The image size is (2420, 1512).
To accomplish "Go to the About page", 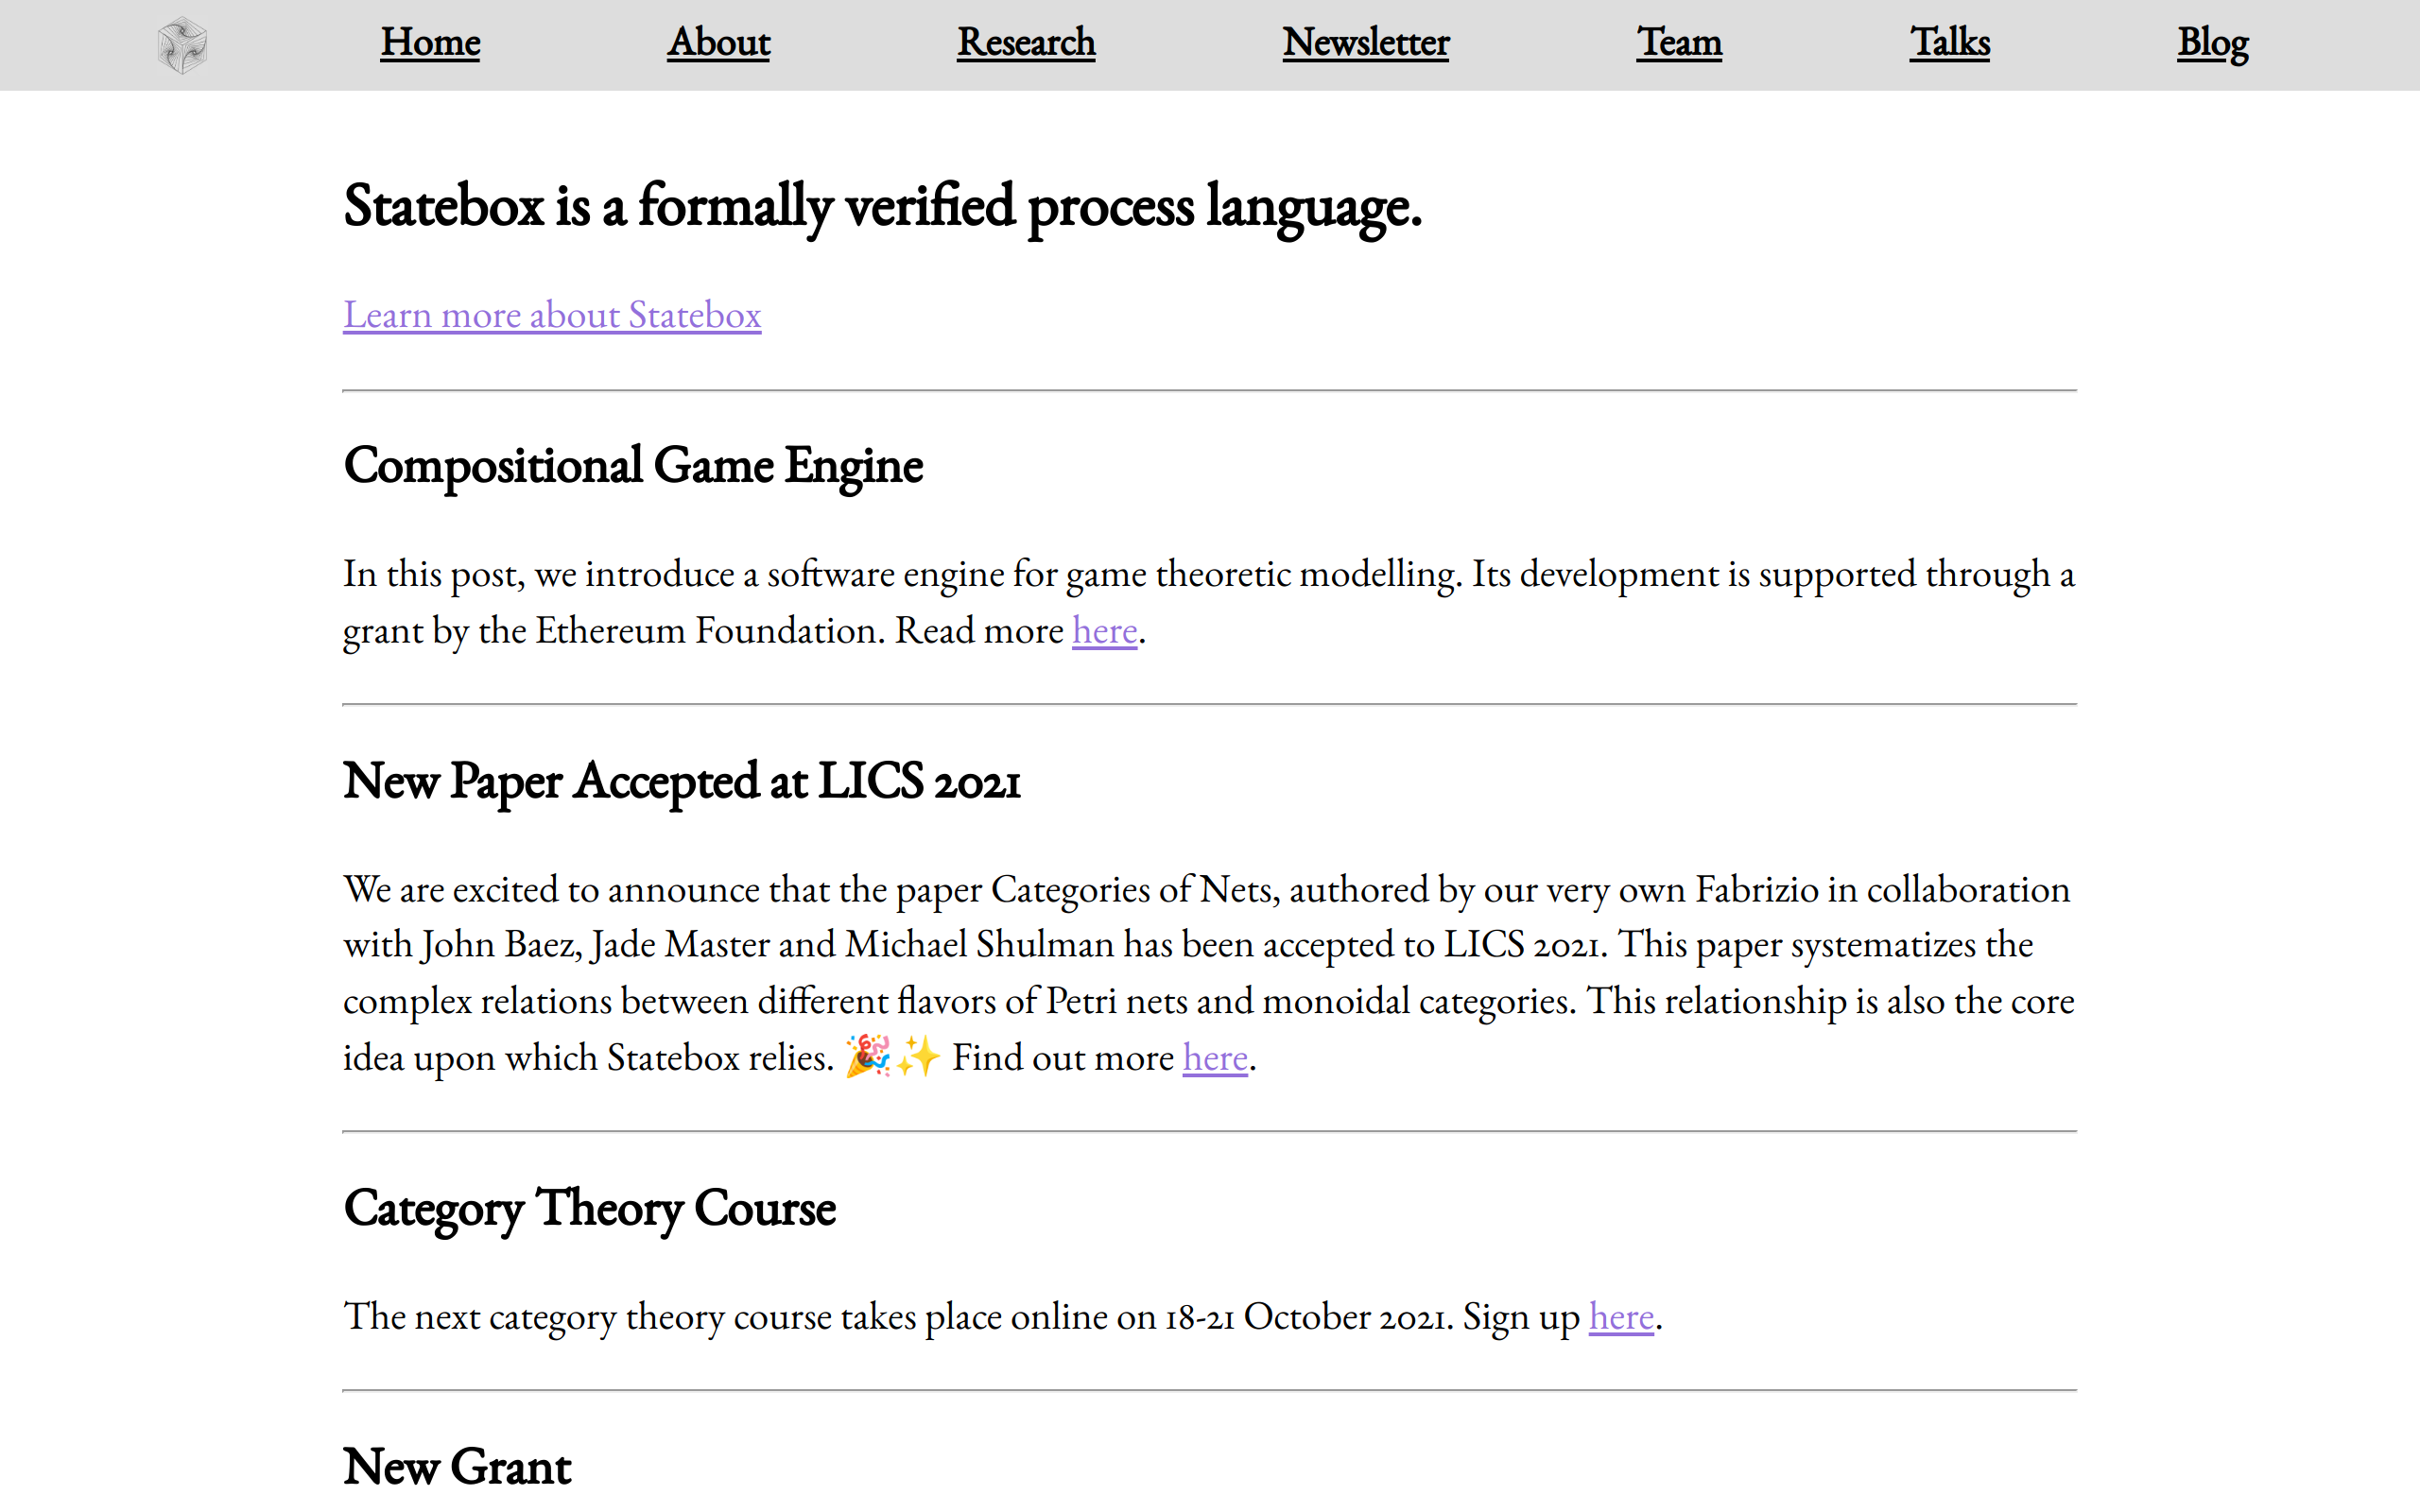I will [718, 43].
